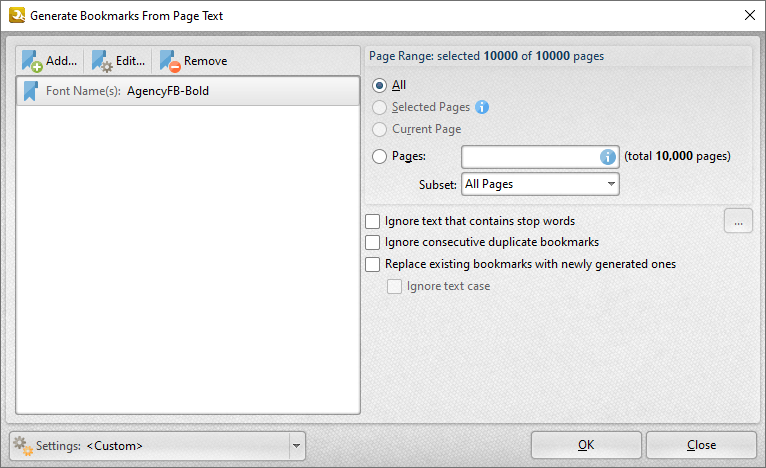Click the Add bookmark rule button
Viewport: 766px width, 468px height.
[49, 61]
